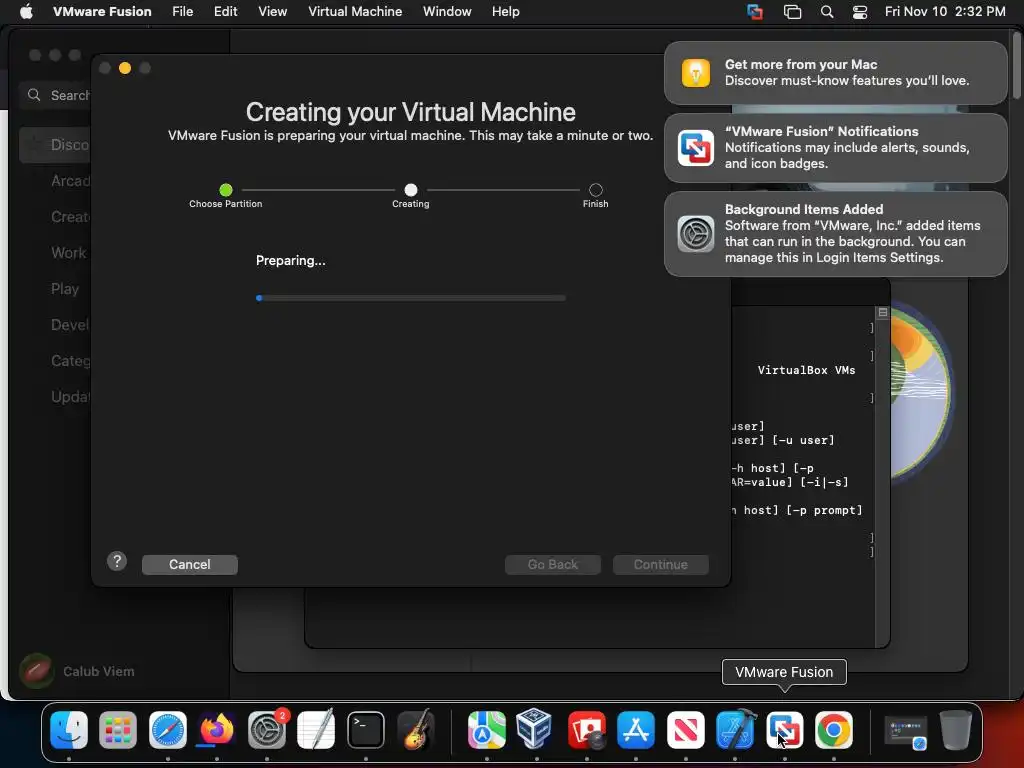This screenshot has height=768, width=1024.
Task: Select Play in App Store sidebar
Action: pos(65,289)
